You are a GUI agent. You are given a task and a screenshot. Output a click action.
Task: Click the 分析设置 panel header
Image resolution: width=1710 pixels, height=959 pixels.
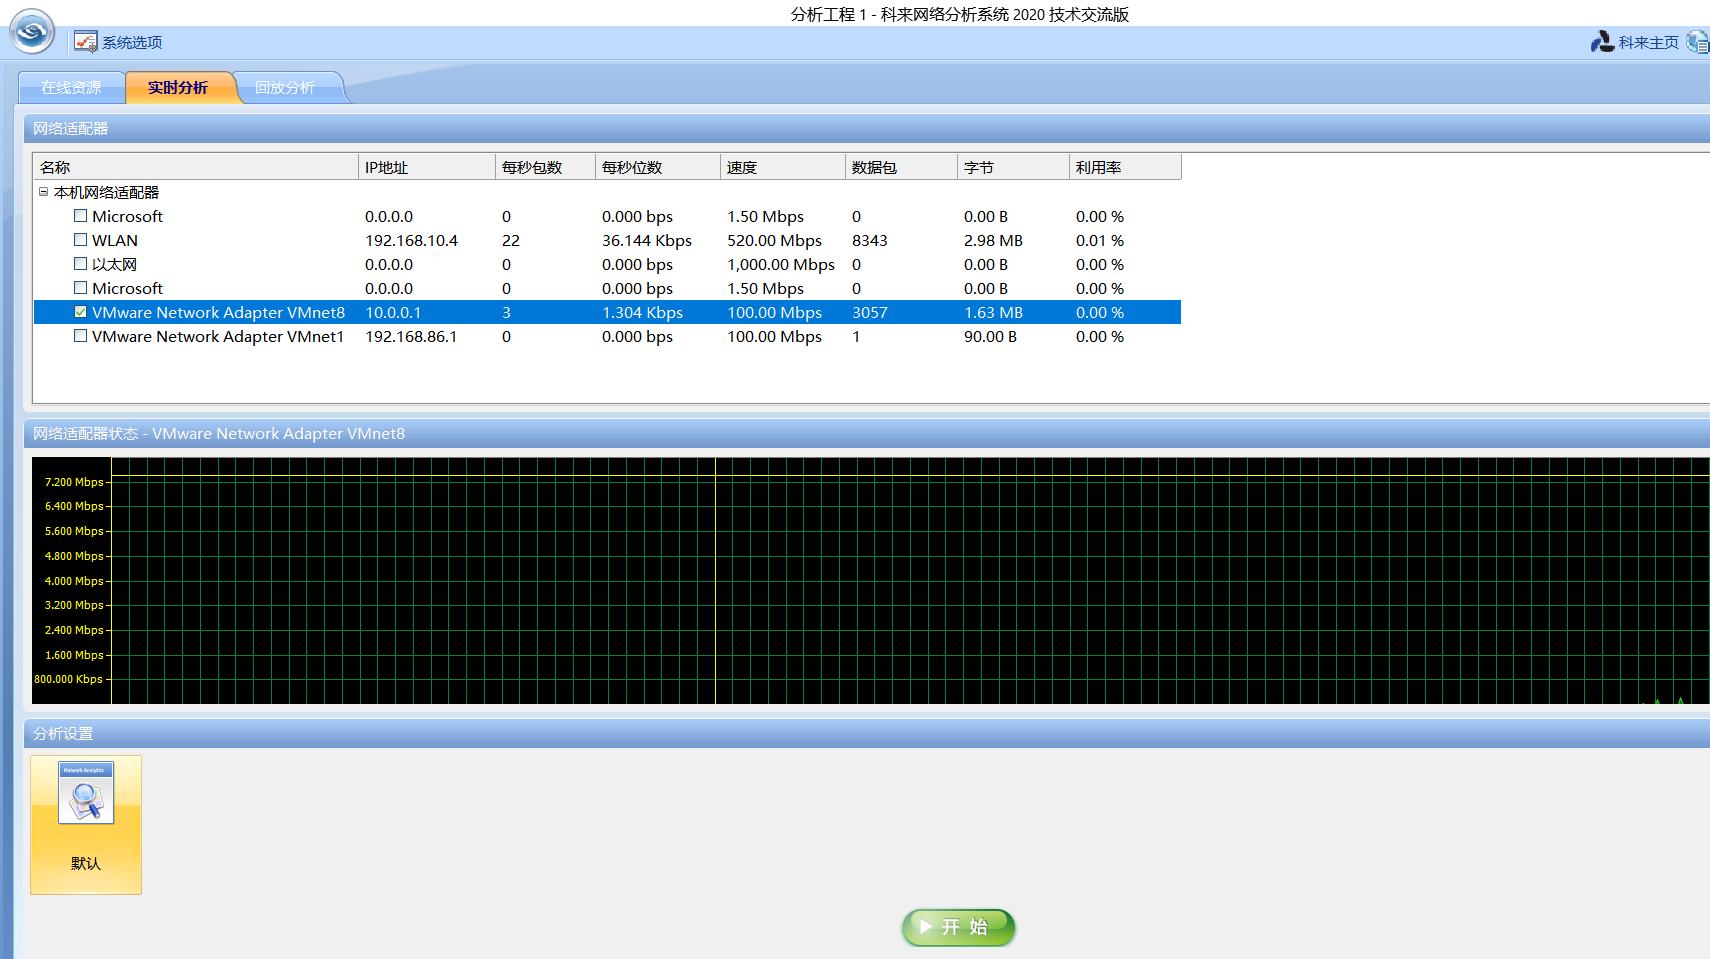pos(867,733)
